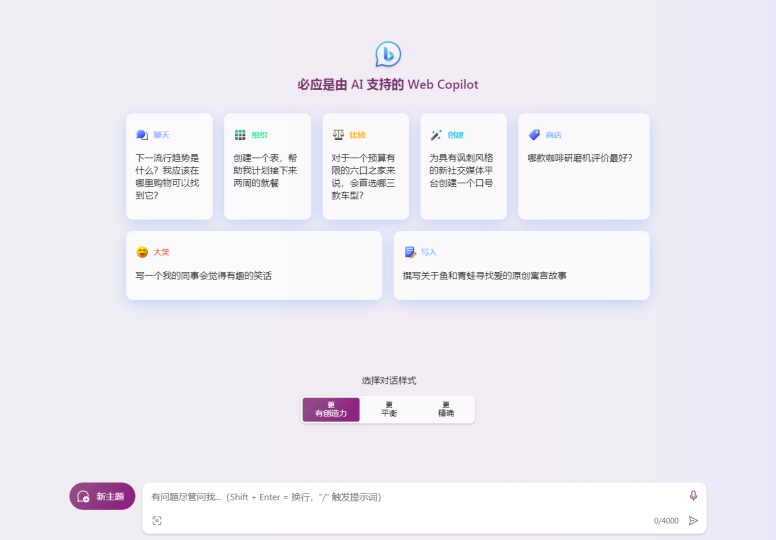Click the heading 必应是由 AI 支持的 Web Copilot
This screenshot has height=540, width=776.
388,85
